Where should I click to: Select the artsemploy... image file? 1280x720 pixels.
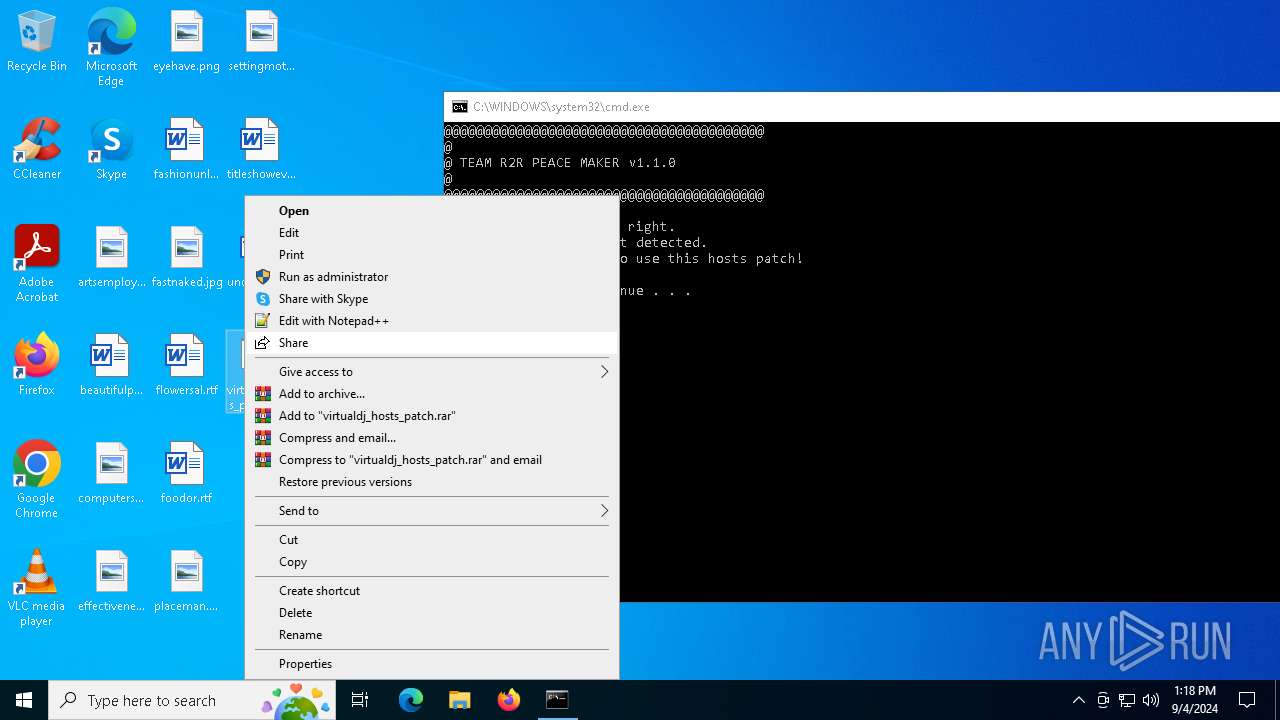tap(111, 258)
